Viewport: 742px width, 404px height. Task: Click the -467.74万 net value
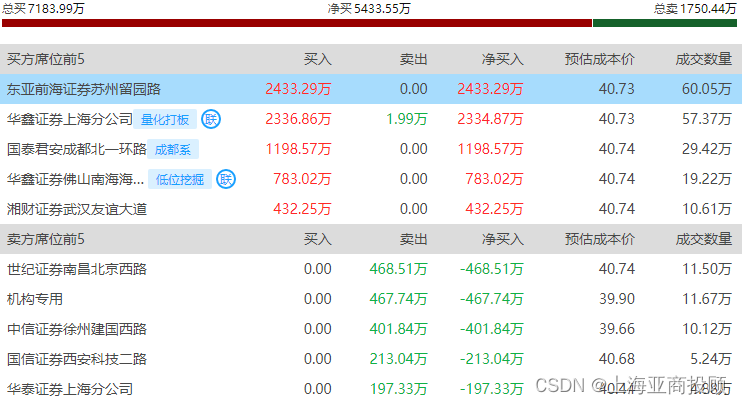pos(492,299)
